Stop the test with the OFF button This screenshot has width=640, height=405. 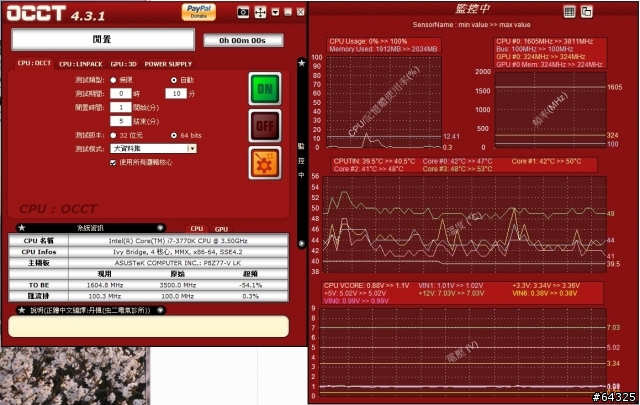tap(265, 126)
